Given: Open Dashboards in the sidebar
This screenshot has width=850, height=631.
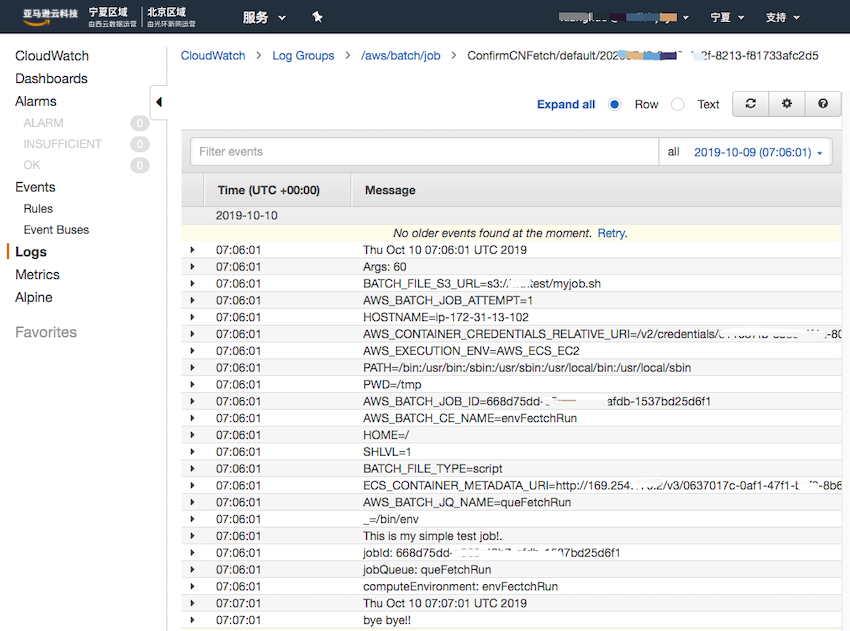Looking at the screenshot, I should (x=51, y=79).
